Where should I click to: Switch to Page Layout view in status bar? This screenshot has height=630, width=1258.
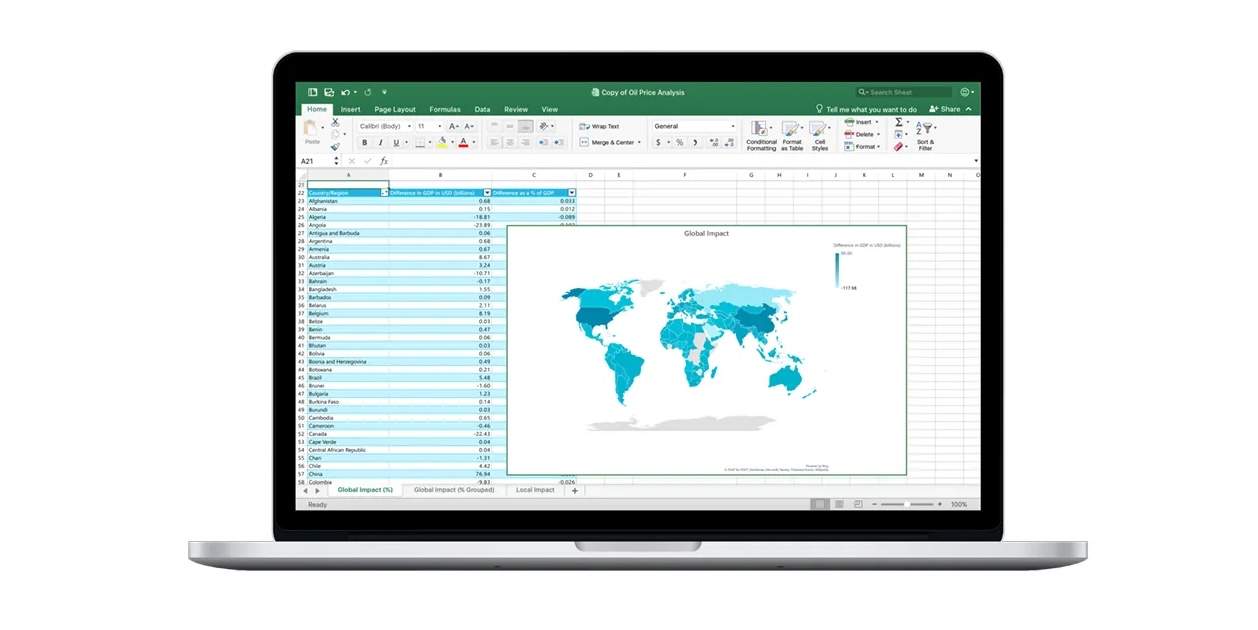click(x=839, y=505)
